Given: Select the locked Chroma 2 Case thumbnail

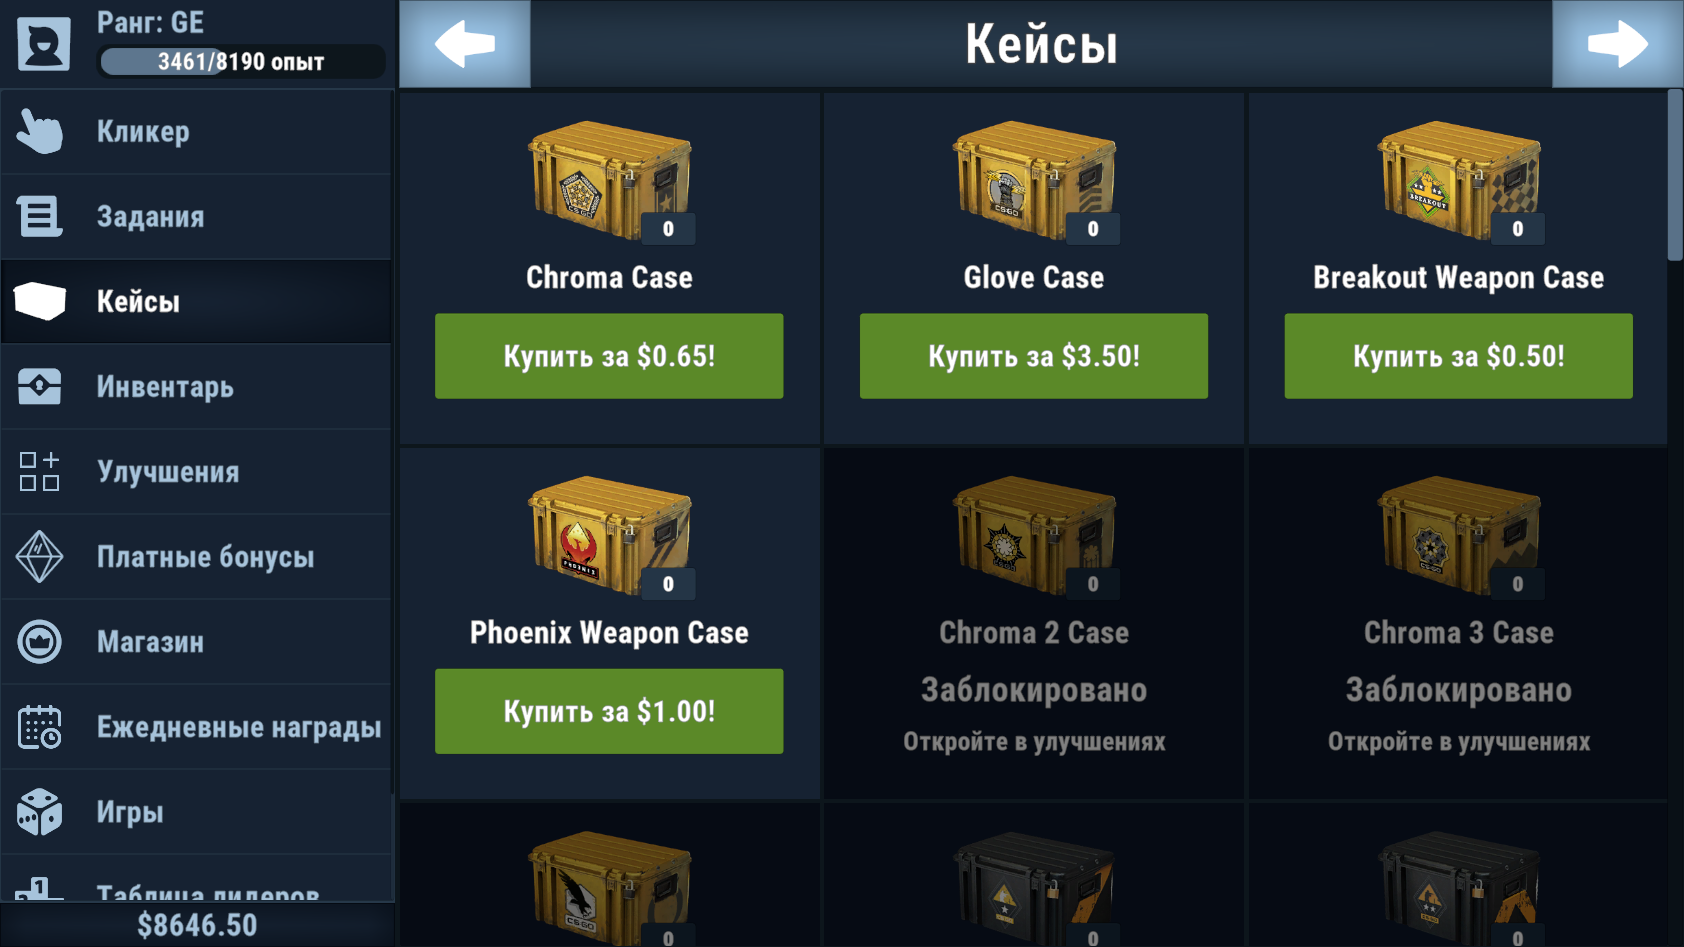Looking at the screenshot, I should pyautogui.click(x=1034, y=537).
